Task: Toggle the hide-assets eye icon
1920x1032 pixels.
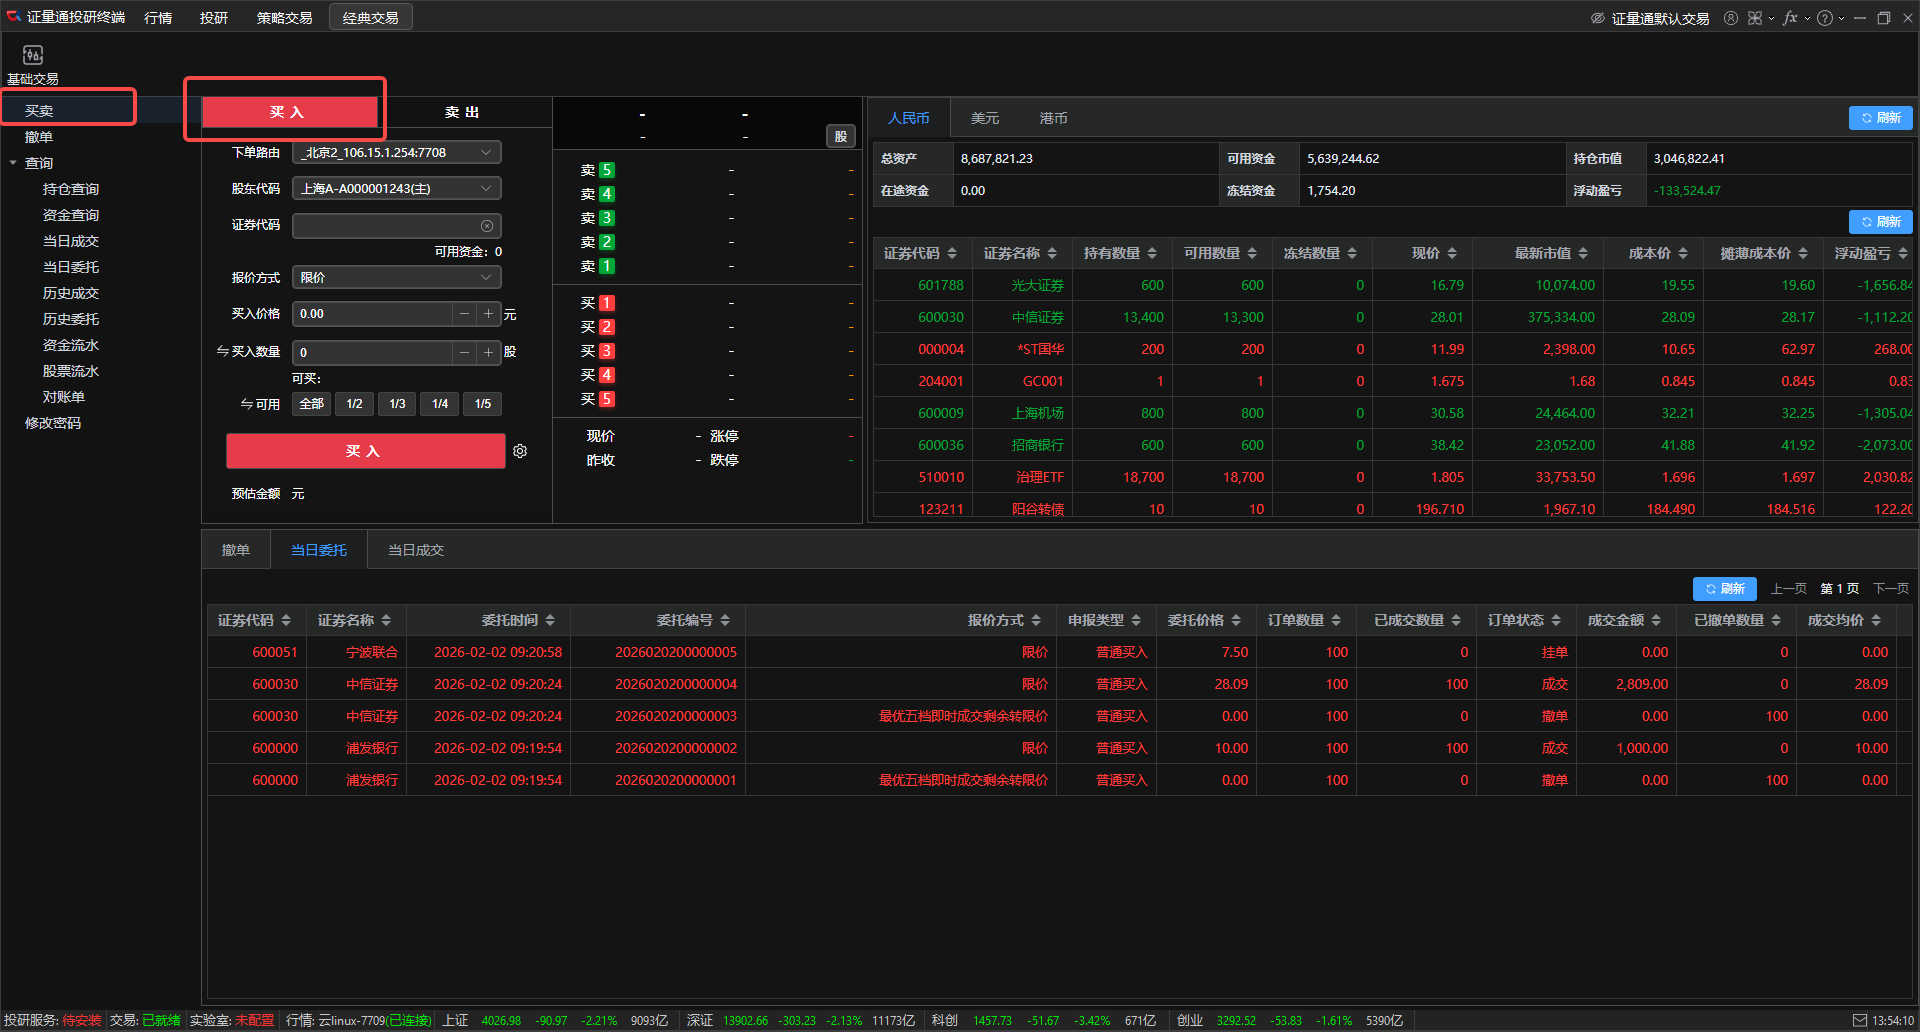Action: pos(1597,18)
